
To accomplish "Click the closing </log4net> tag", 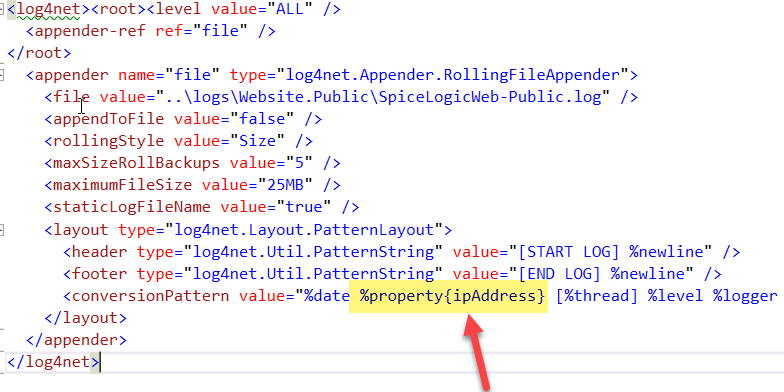I will (x=54, y=362).
